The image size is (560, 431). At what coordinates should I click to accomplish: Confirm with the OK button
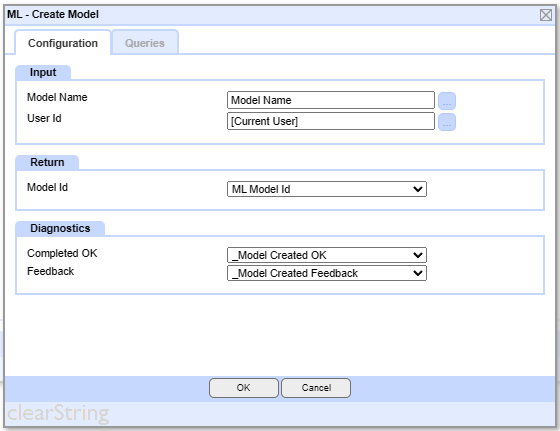point(244,388)
